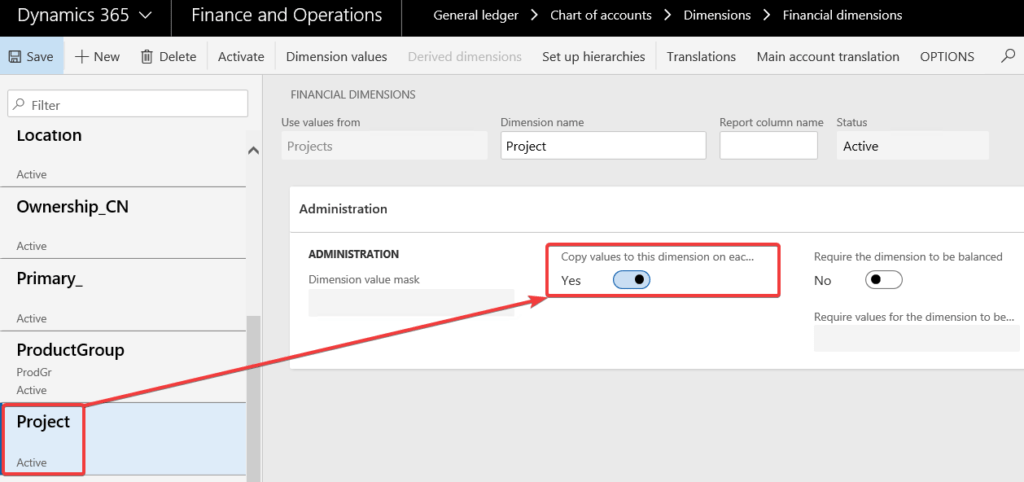This screenshot has width=1024, height=482.
Task: Go to Dimensions breadcrumb
Action: point(717,15)
